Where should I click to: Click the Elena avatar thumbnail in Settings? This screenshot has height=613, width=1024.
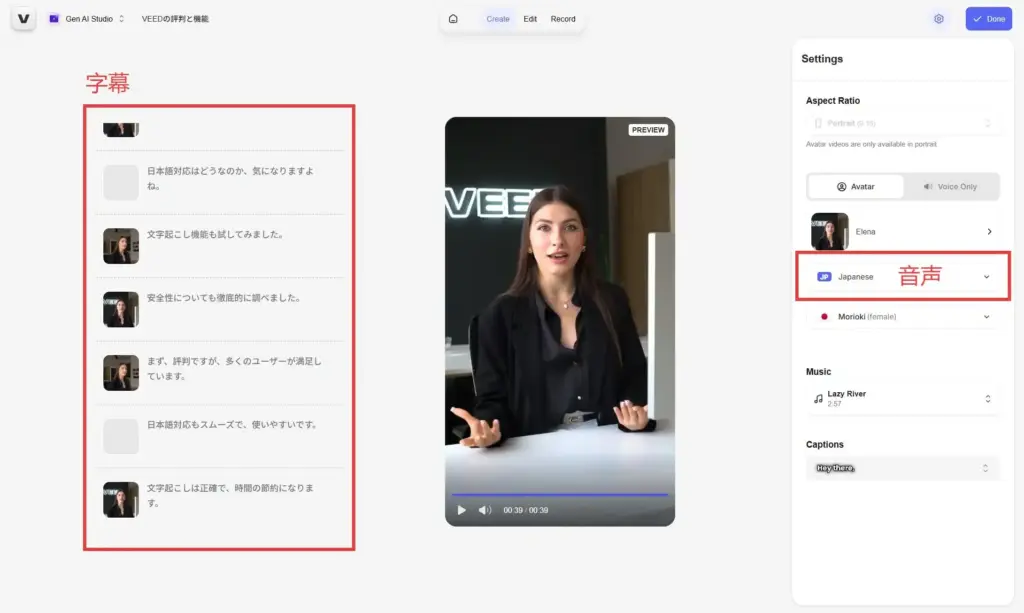829,232
